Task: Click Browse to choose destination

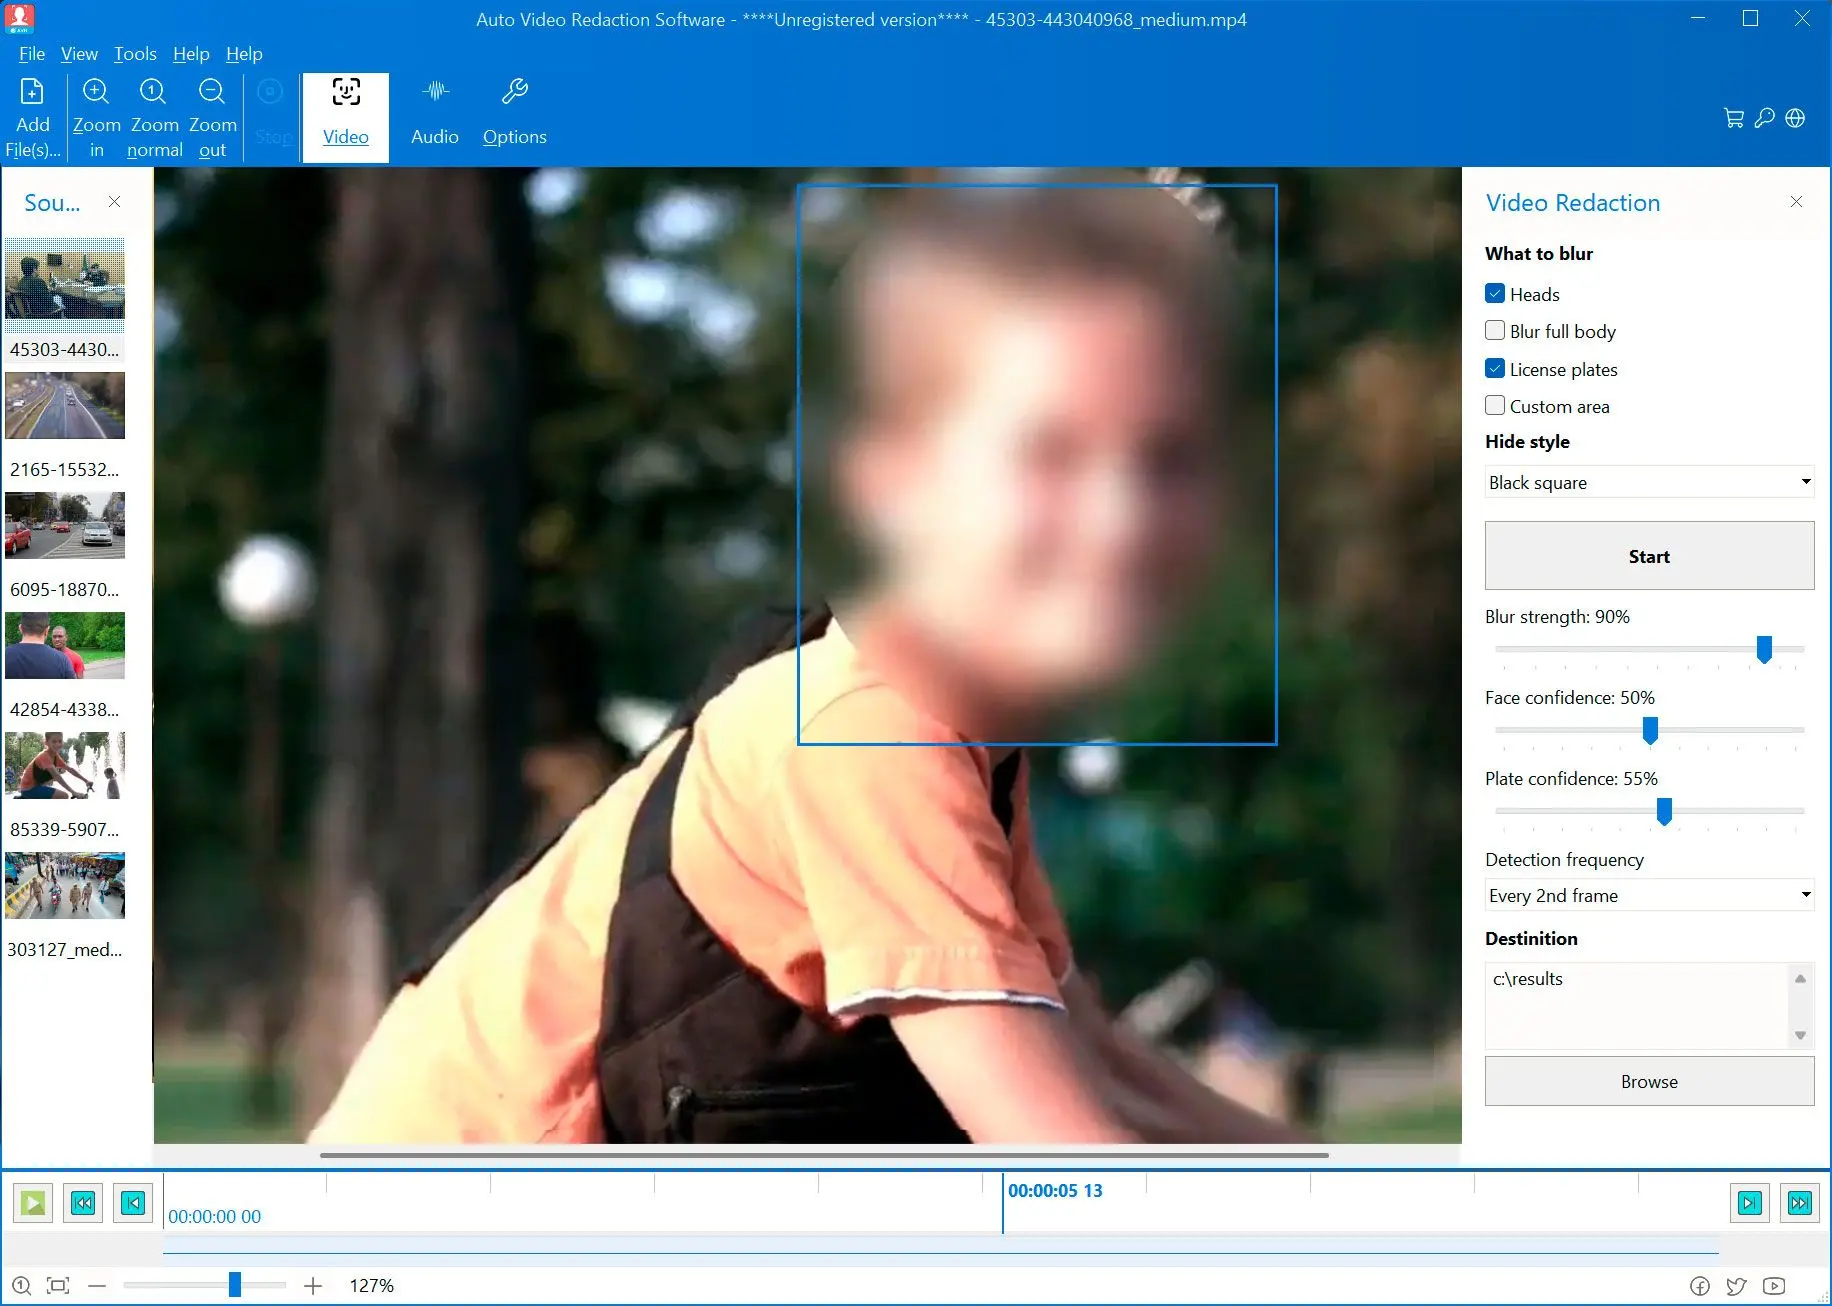Action: tap(1649, 1082)
